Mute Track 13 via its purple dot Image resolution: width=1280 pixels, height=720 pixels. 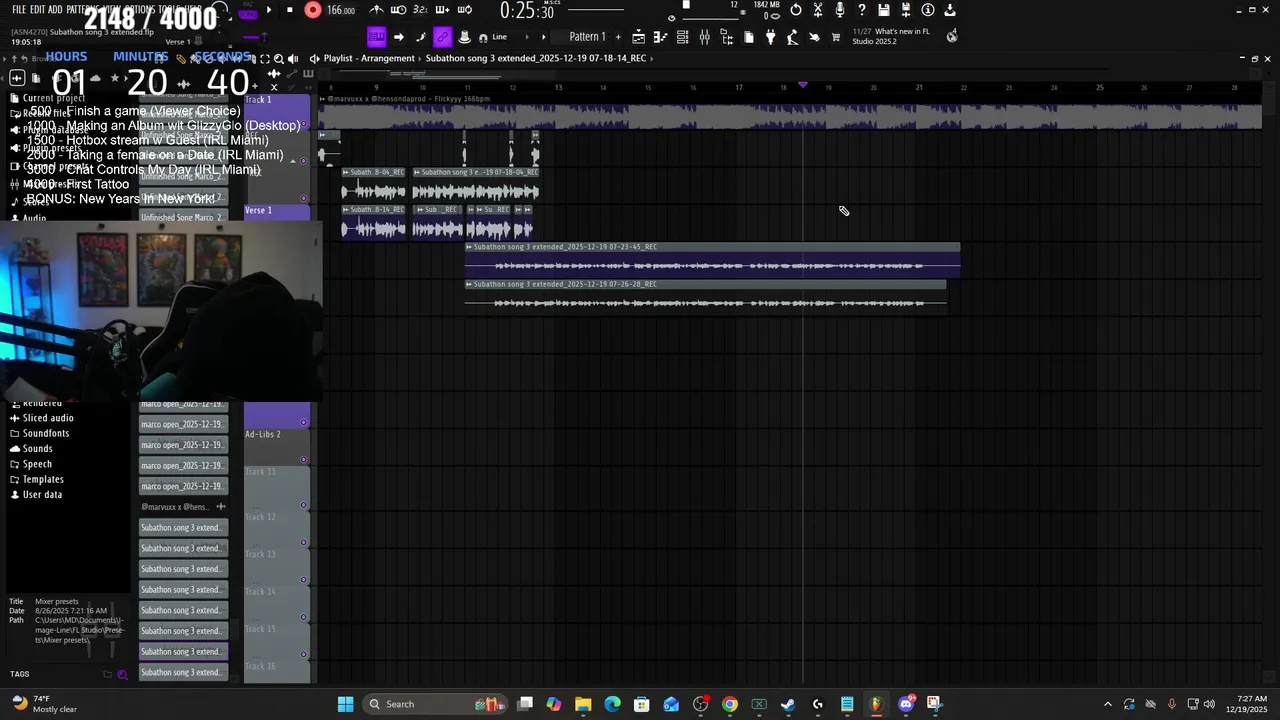point(304,580)
